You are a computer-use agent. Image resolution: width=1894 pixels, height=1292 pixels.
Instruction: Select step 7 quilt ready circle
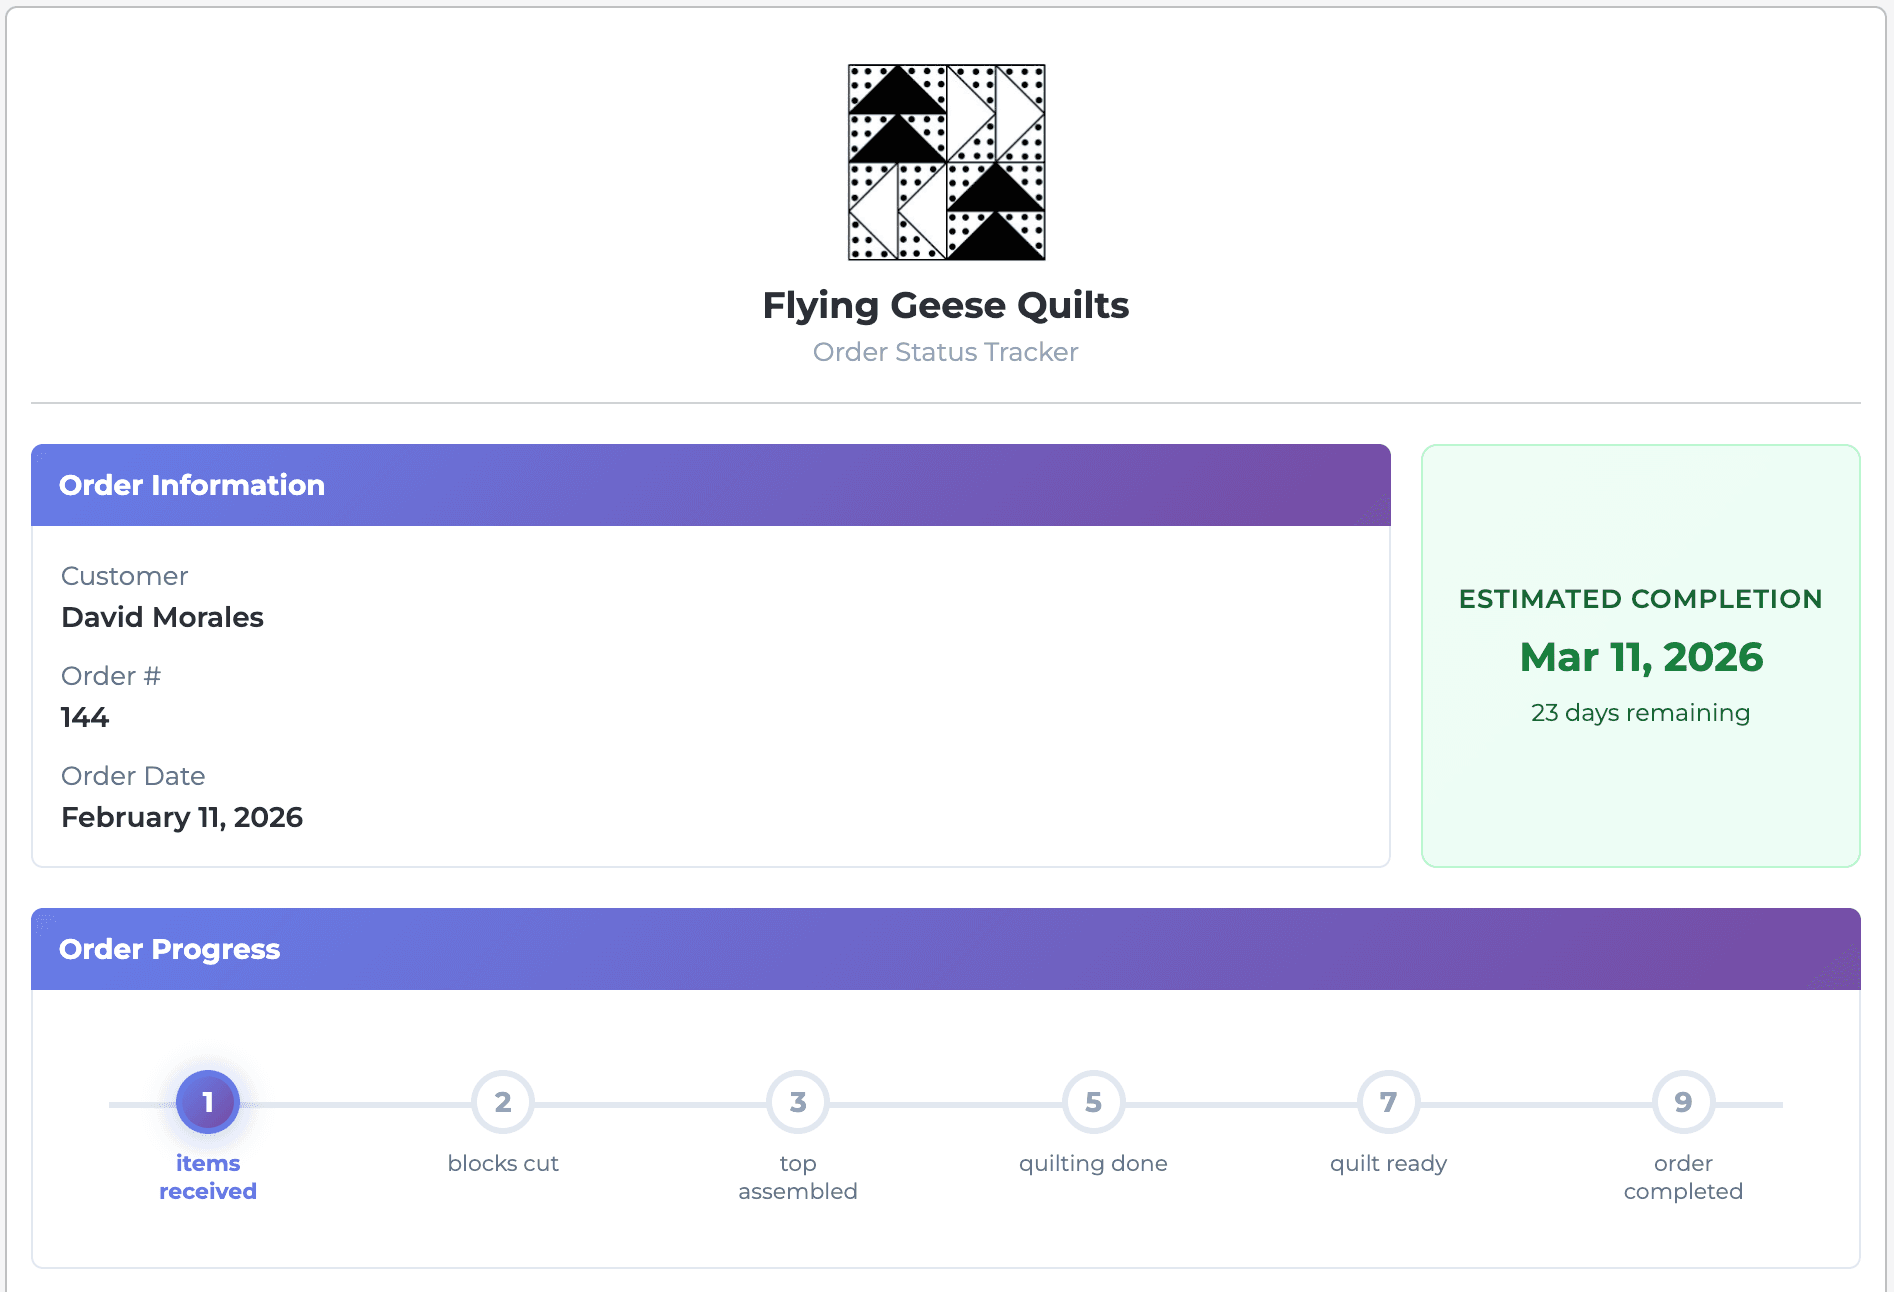pyautogui.click(x=1387, y=1101)
